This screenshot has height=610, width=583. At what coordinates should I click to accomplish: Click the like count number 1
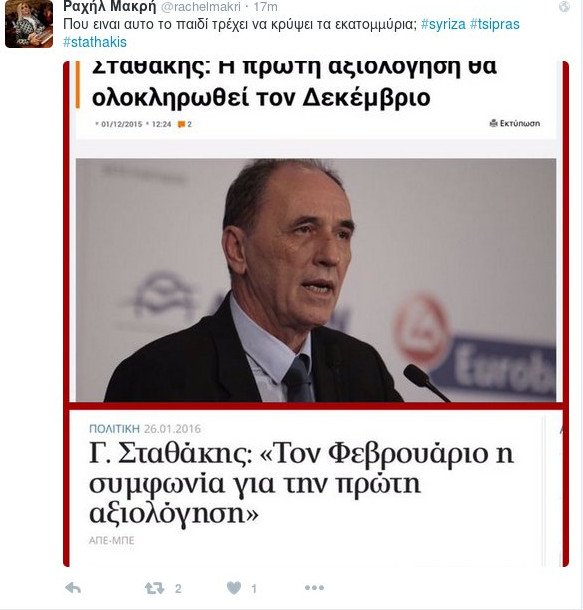254,589
